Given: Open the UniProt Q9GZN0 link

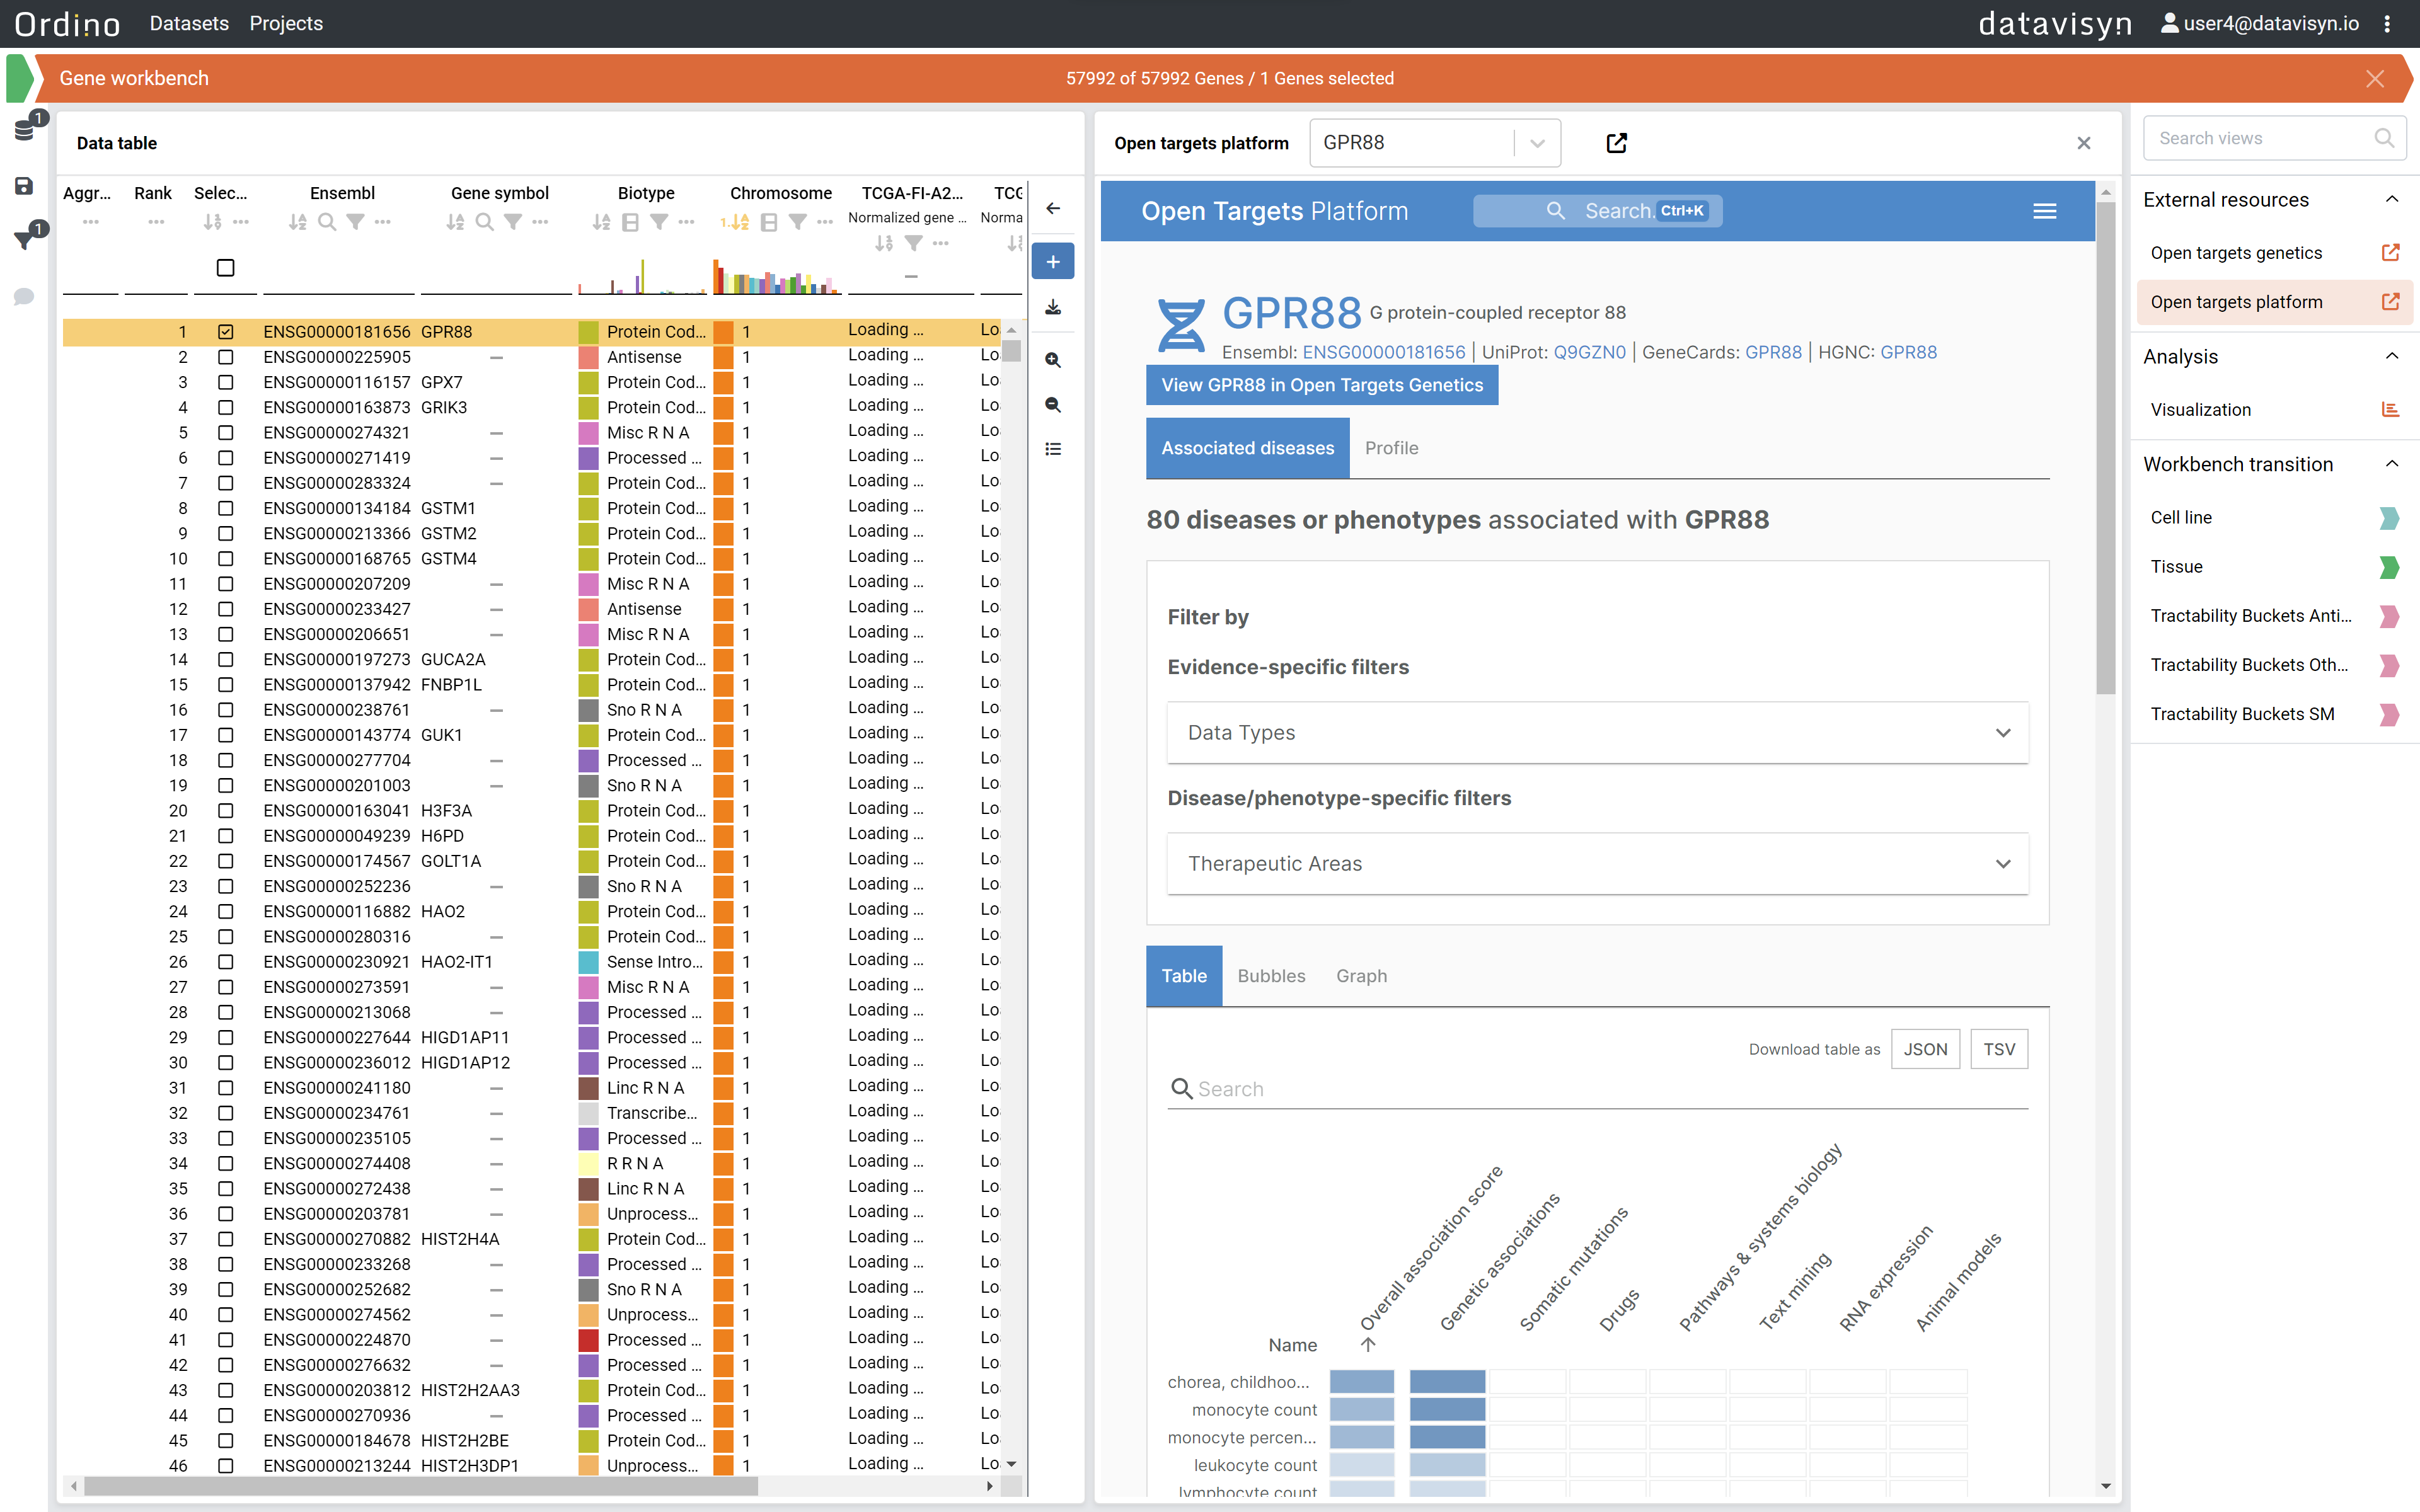Looking at the screenshot, I should (1589, 352).
